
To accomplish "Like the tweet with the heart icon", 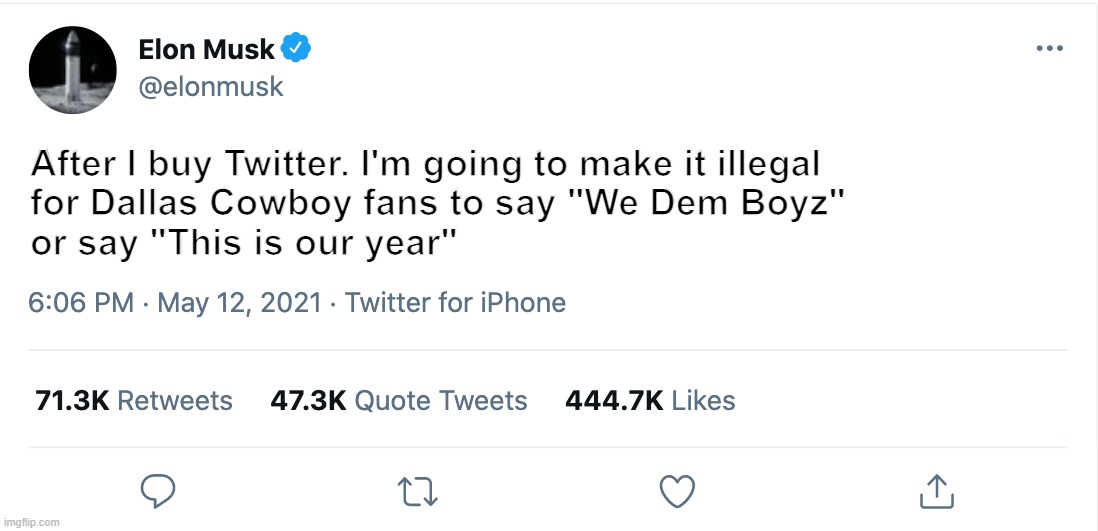I will point(679,490).
